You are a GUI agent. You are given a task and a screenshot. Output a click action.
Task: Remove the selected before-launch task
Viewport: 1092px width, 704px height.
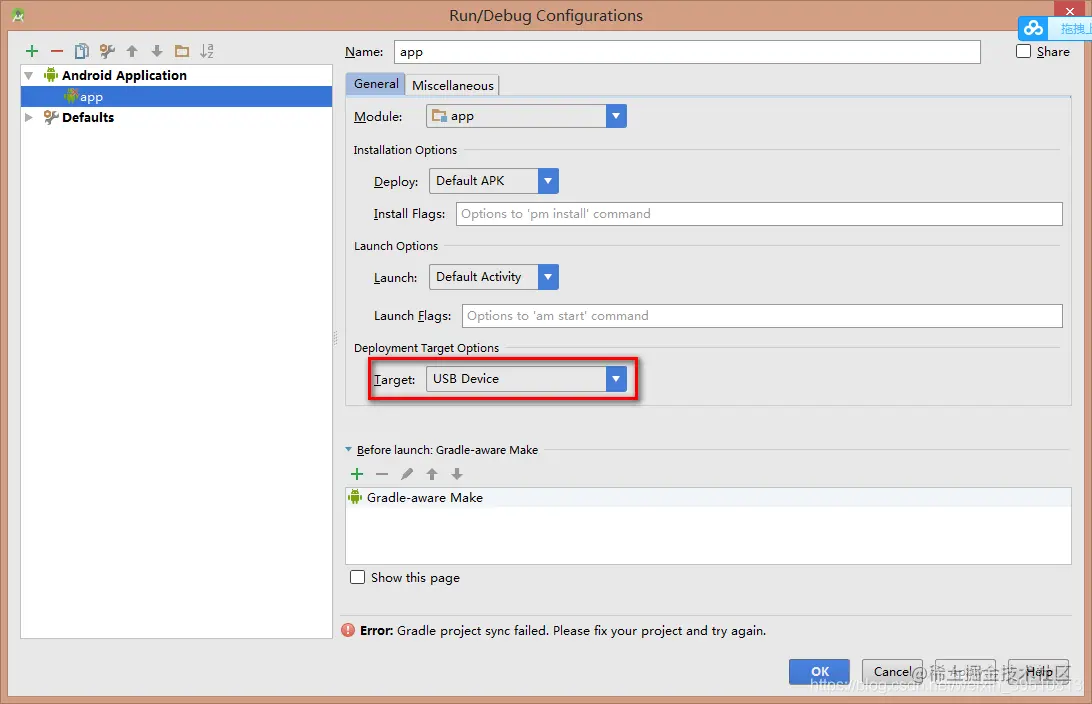[382, 474]
